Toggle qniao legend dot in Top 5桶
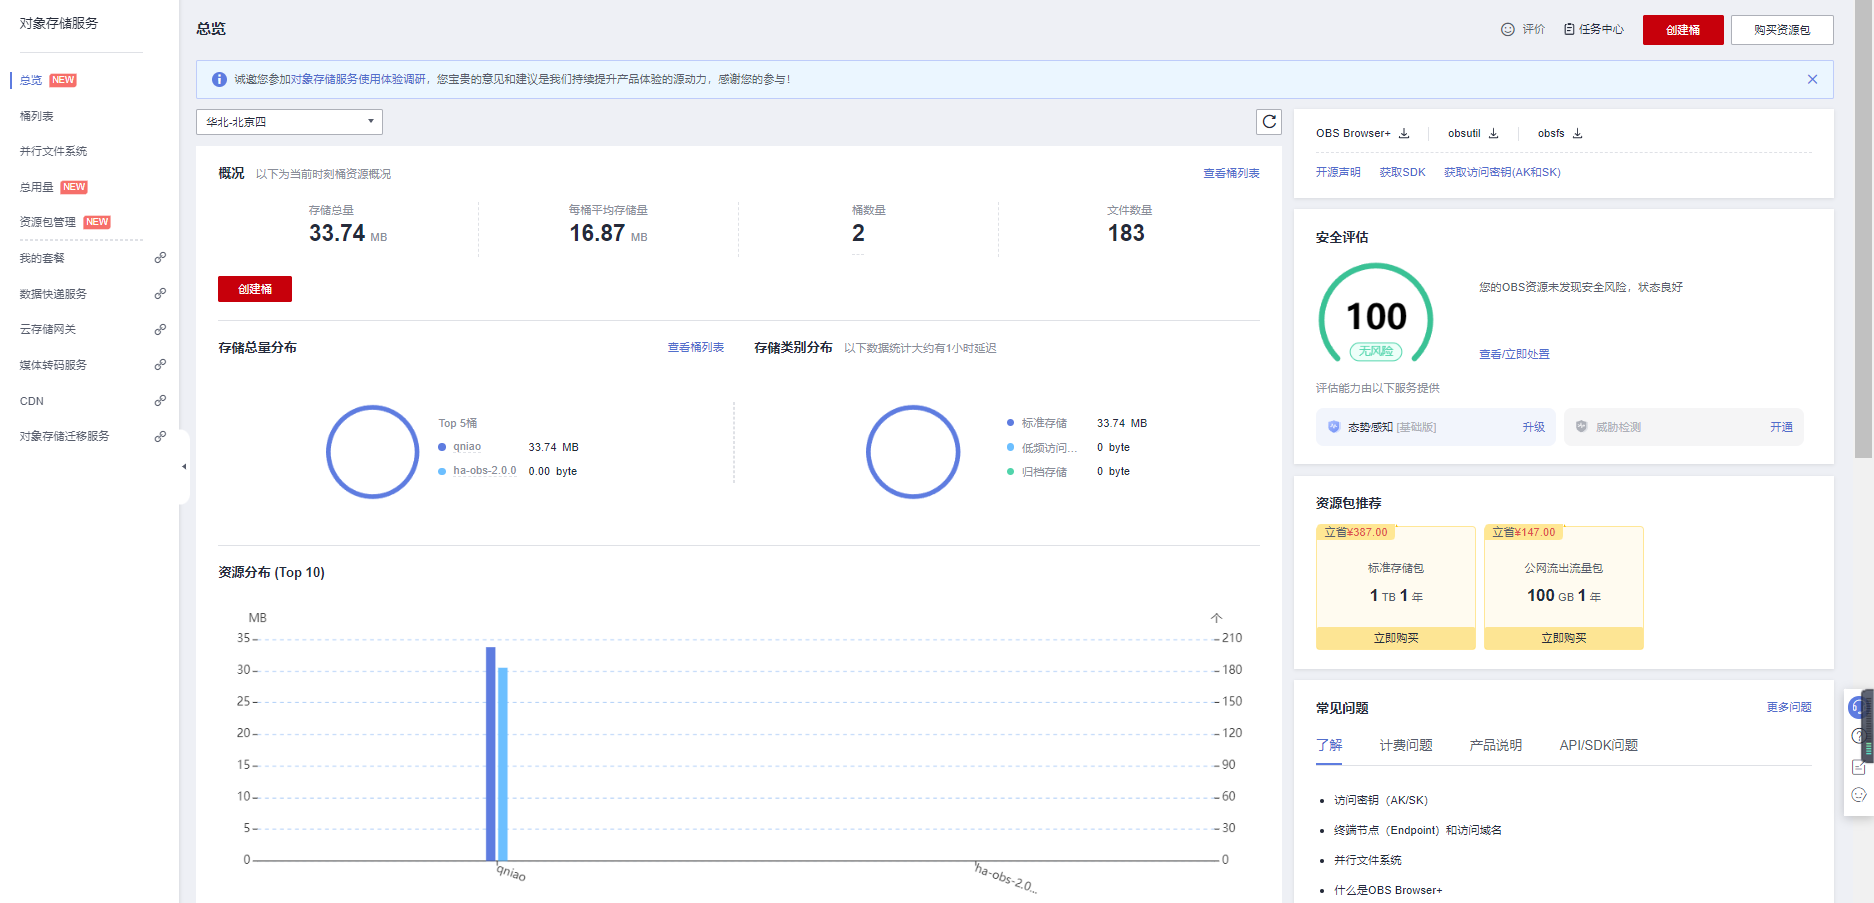The image size is (1874, 903). pyautogui.click(x=442, y=447)
